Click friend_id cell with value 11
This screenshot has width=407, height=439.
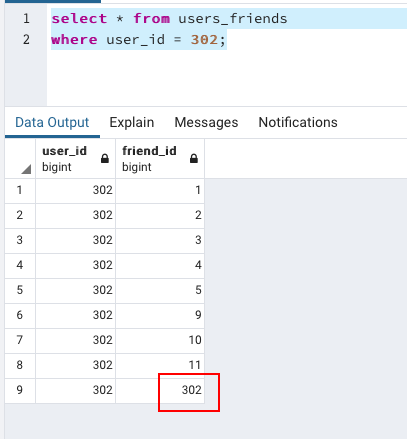(x=160, y=365)
